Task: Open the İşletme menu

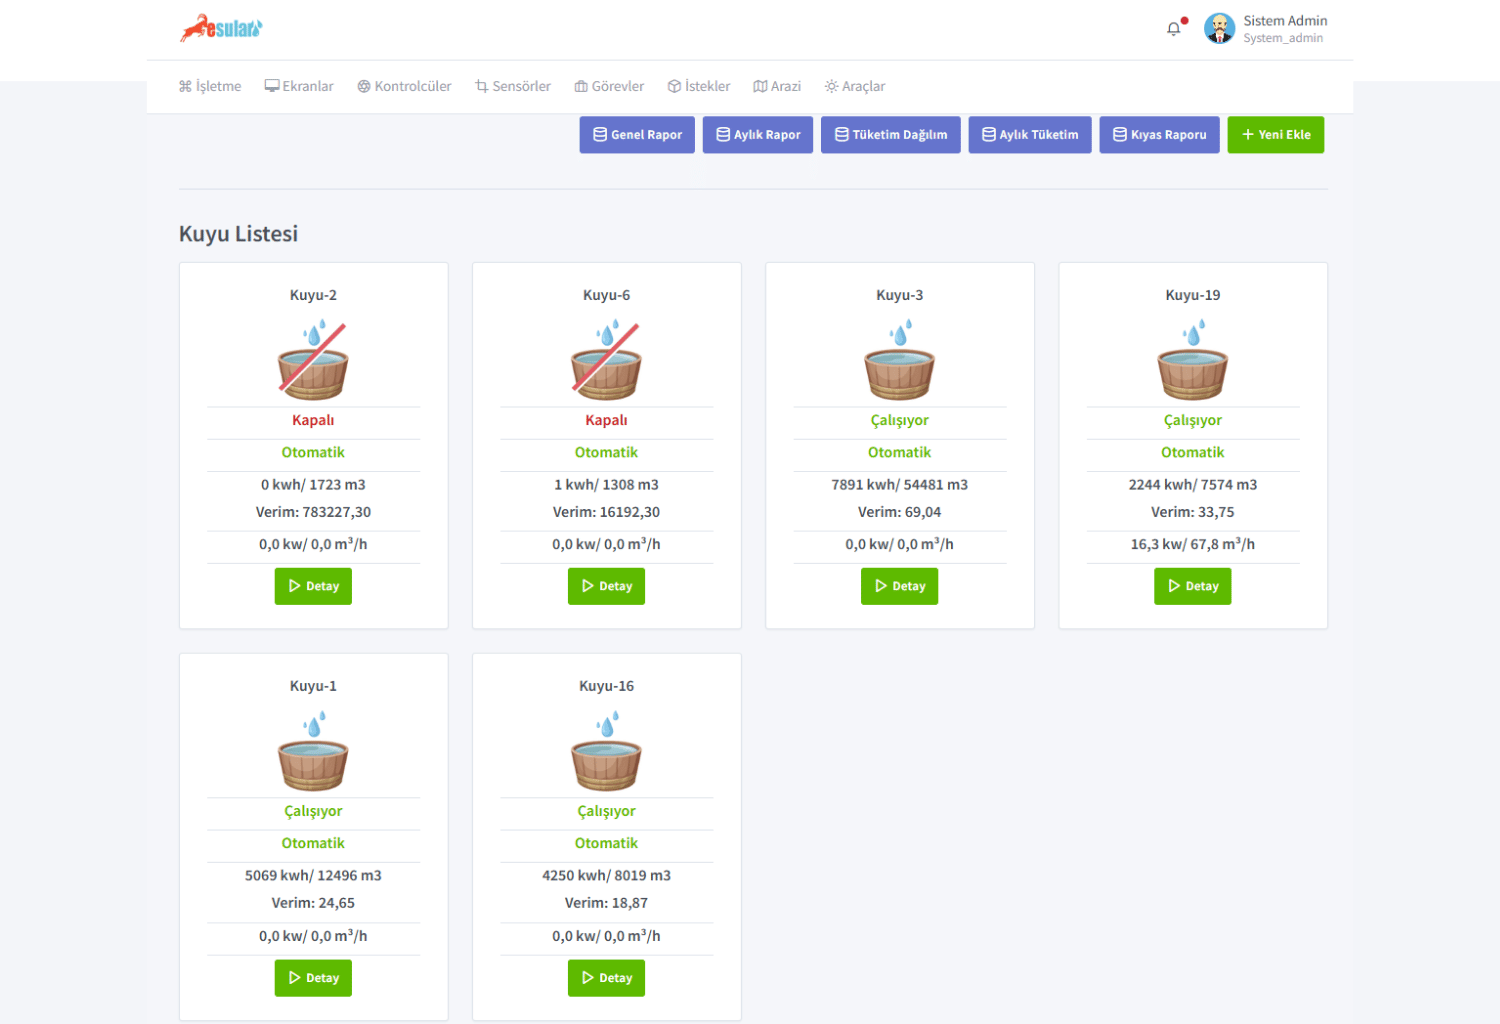Action: [x=210, y=86]
